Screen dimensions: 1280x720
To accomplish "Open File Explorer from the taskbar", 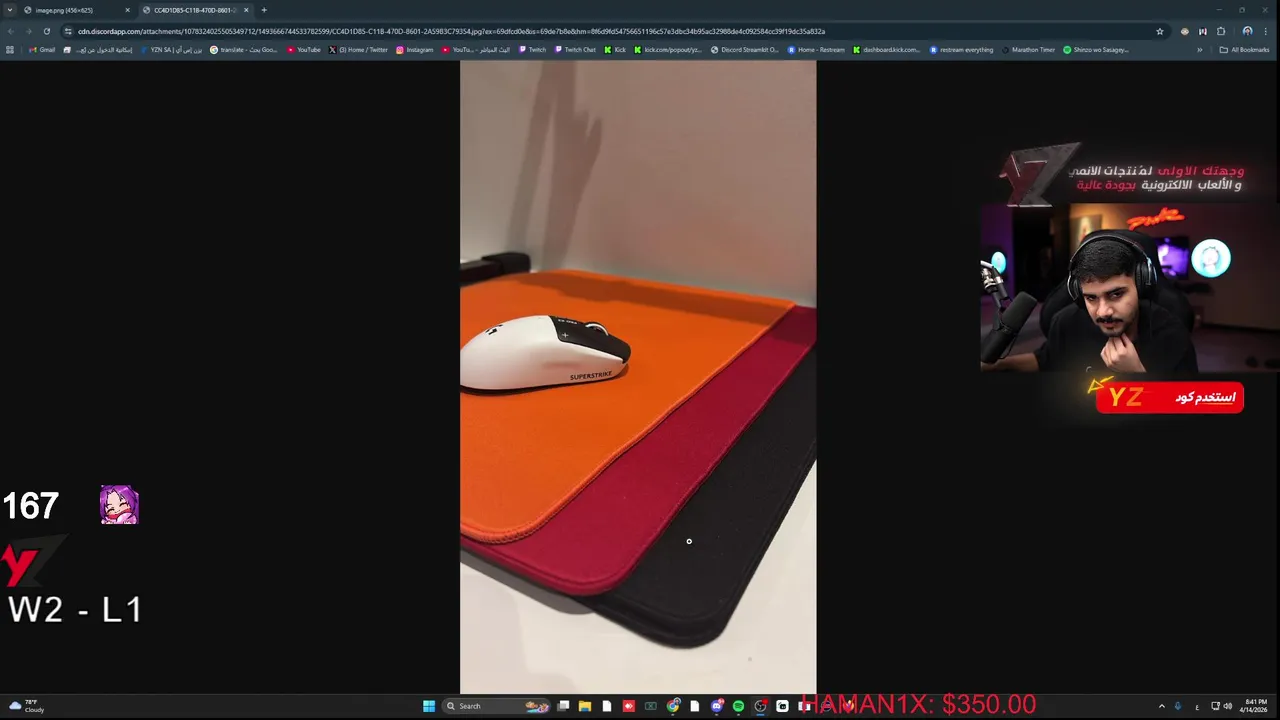I will click(x=585, y=706).
